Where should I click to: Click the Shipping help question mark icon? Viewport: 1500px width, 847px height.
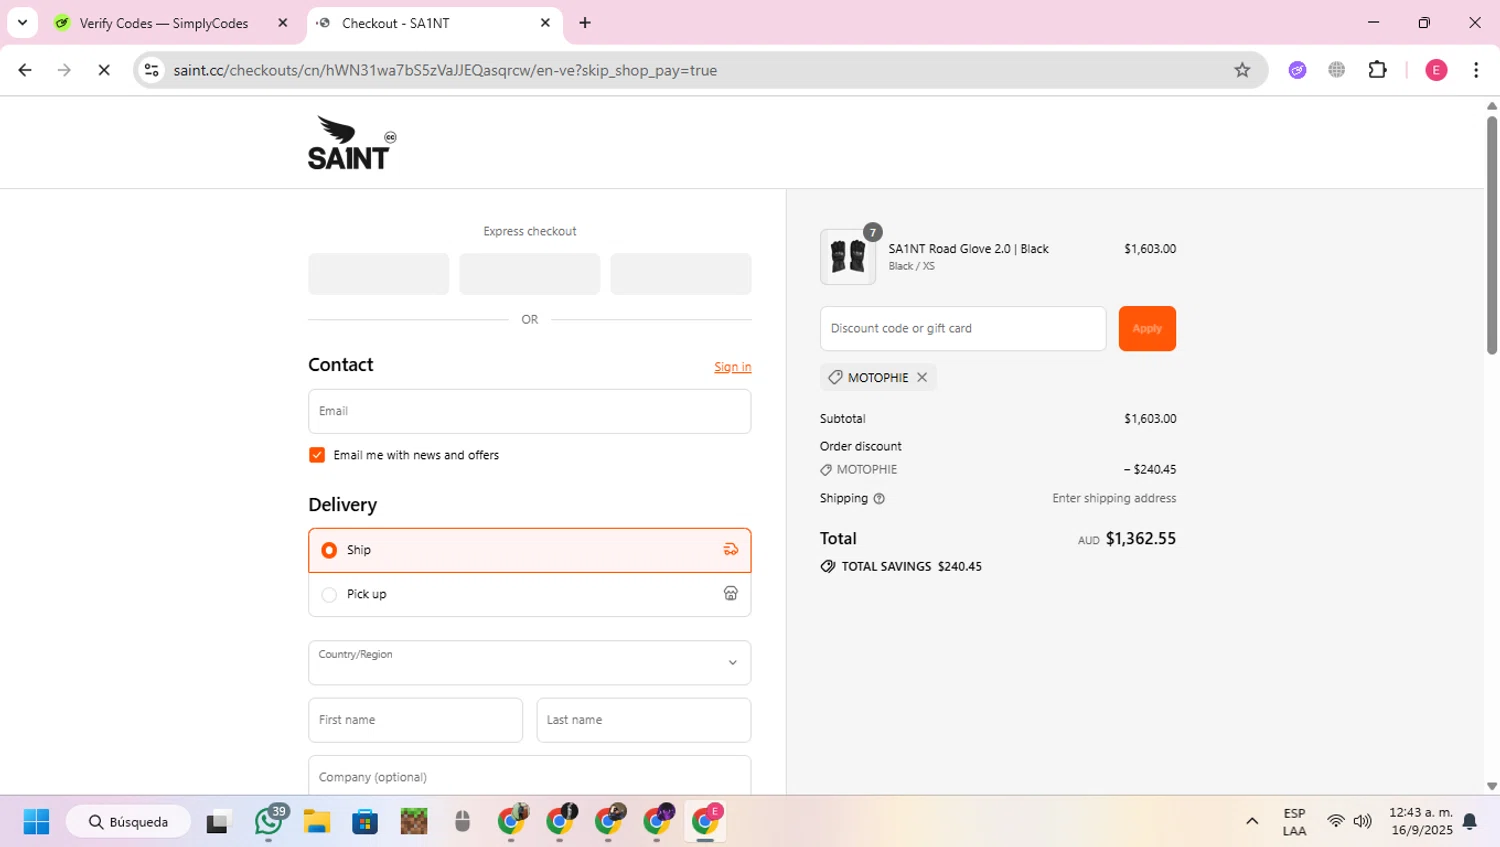879,498
